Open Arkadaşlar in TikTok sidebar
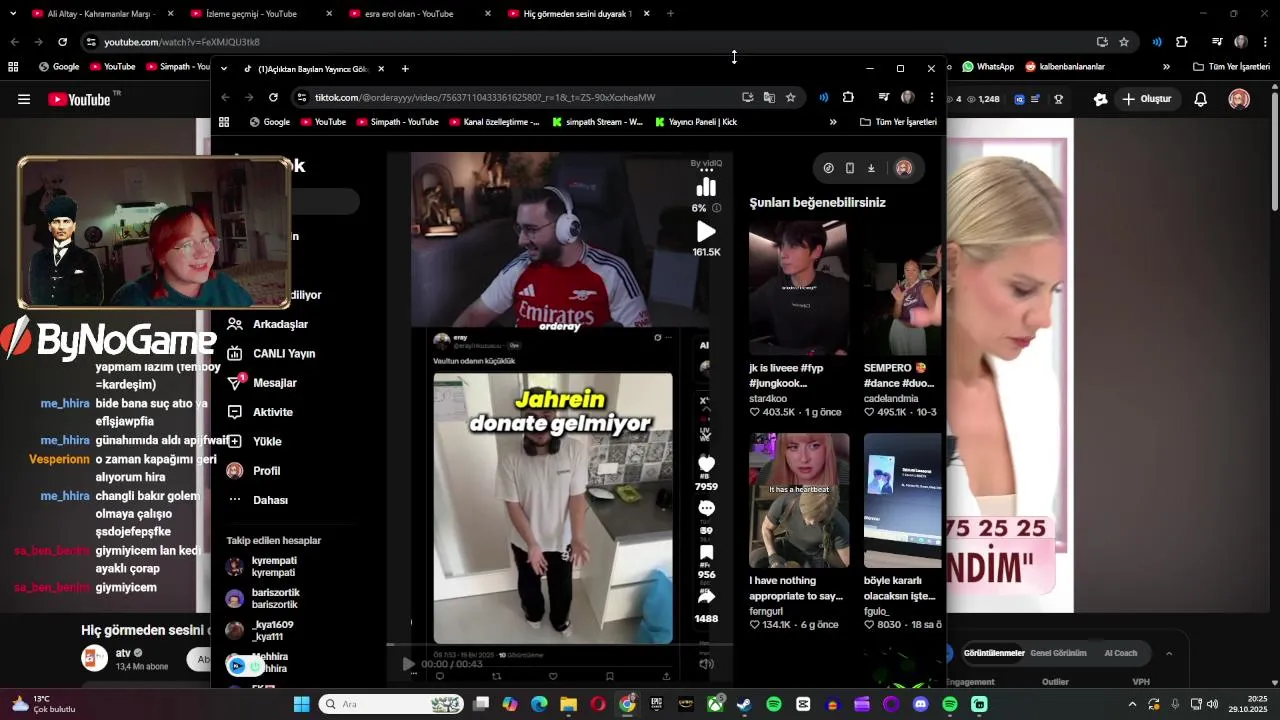The height and width of the screenshot is (720, 1280). pos(268,324)
